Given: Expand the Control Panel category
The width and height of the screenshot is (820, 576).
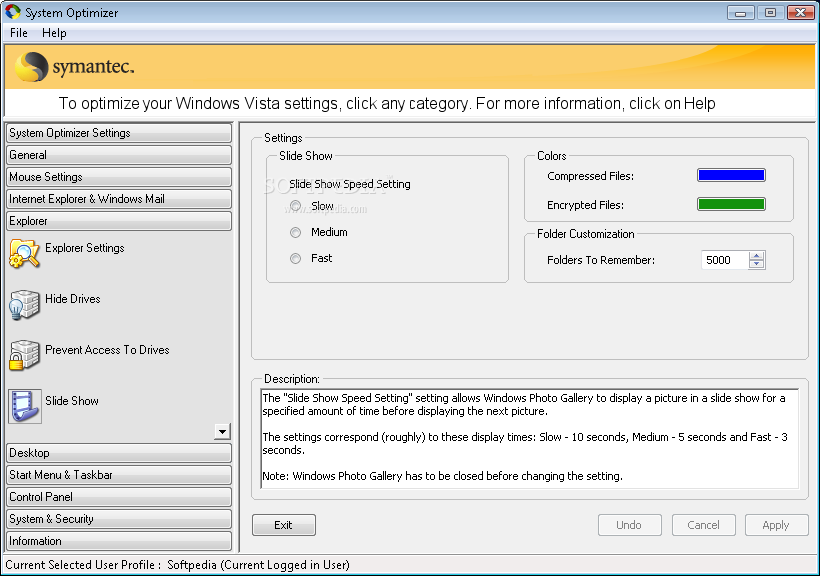Looking at the screenshot, I should pos(119,497).
